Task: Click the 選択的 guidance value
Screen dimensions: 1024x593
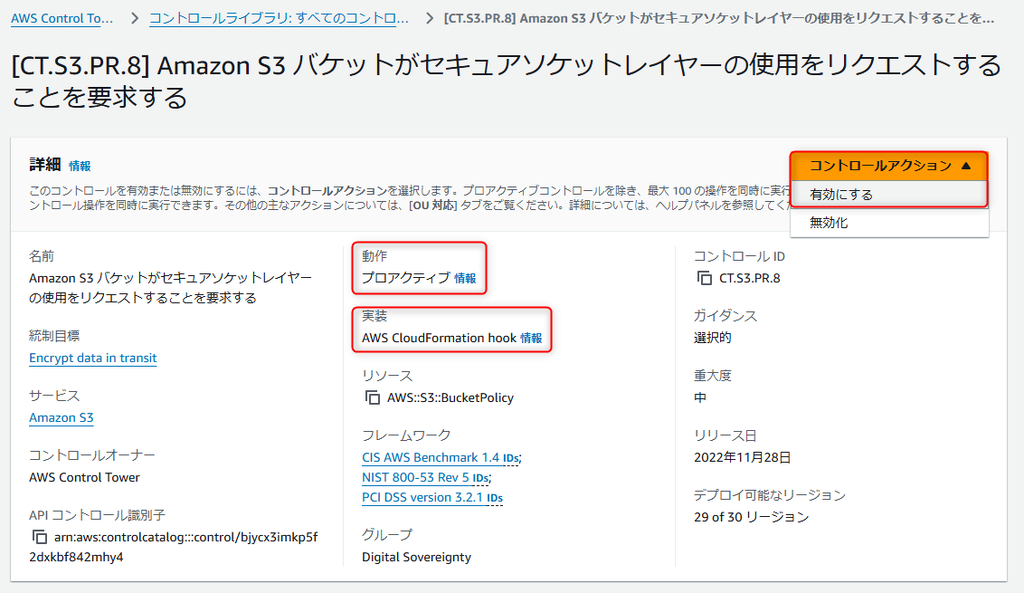Action: [x=712, y=338]
